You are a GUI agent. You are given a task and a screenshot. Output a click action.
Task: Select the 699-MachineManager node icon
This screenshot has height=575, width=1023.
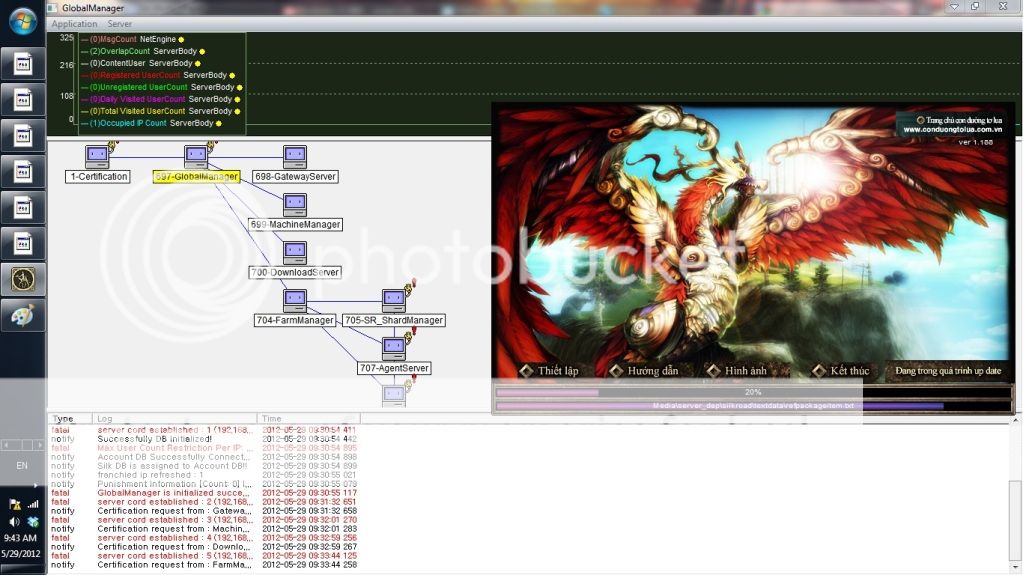tap(294, 204)
